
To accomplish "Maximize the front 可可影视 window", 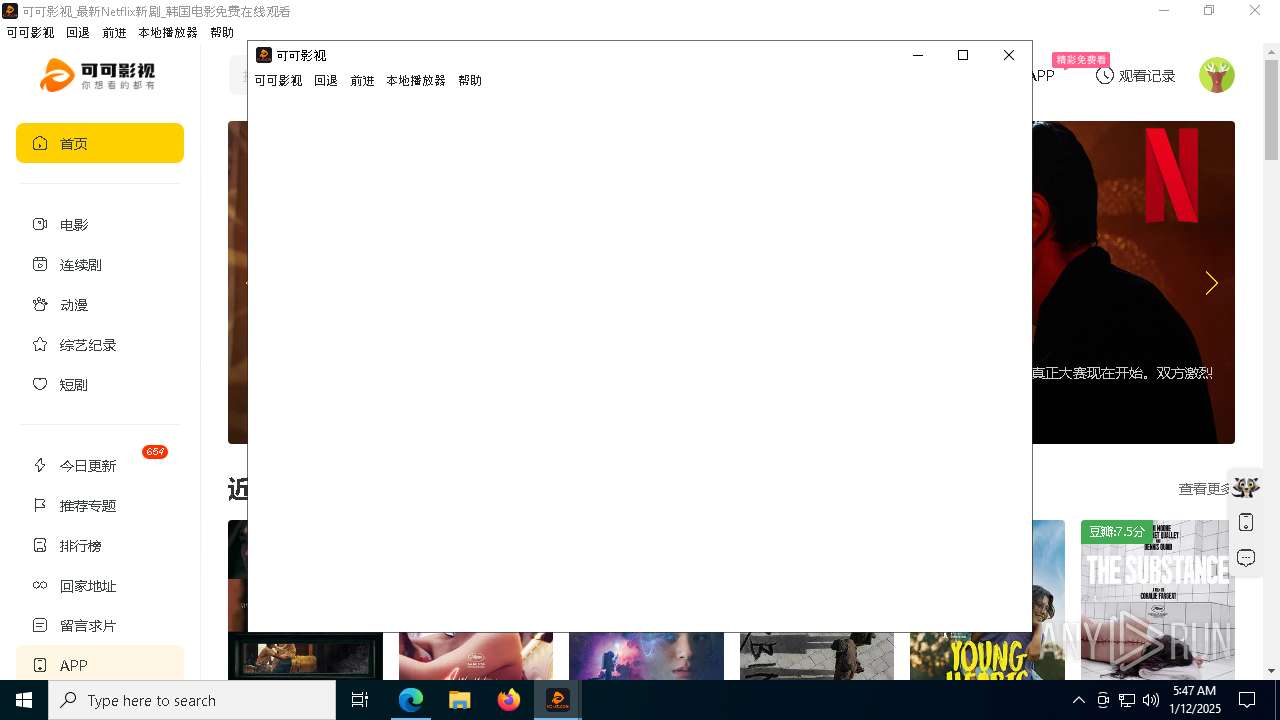I will [x=963, y=55].
